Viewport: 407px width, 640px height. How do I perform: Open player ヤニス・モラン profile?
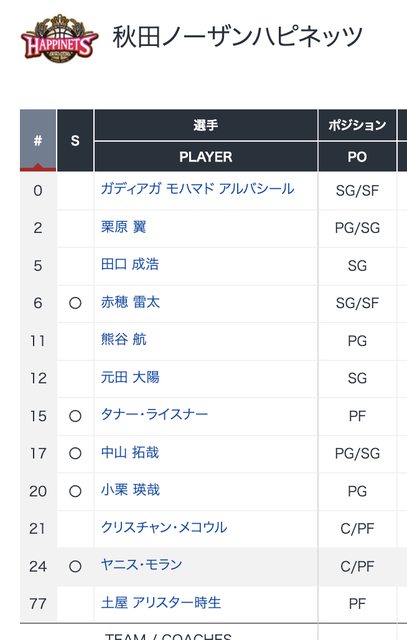(141, 565)
